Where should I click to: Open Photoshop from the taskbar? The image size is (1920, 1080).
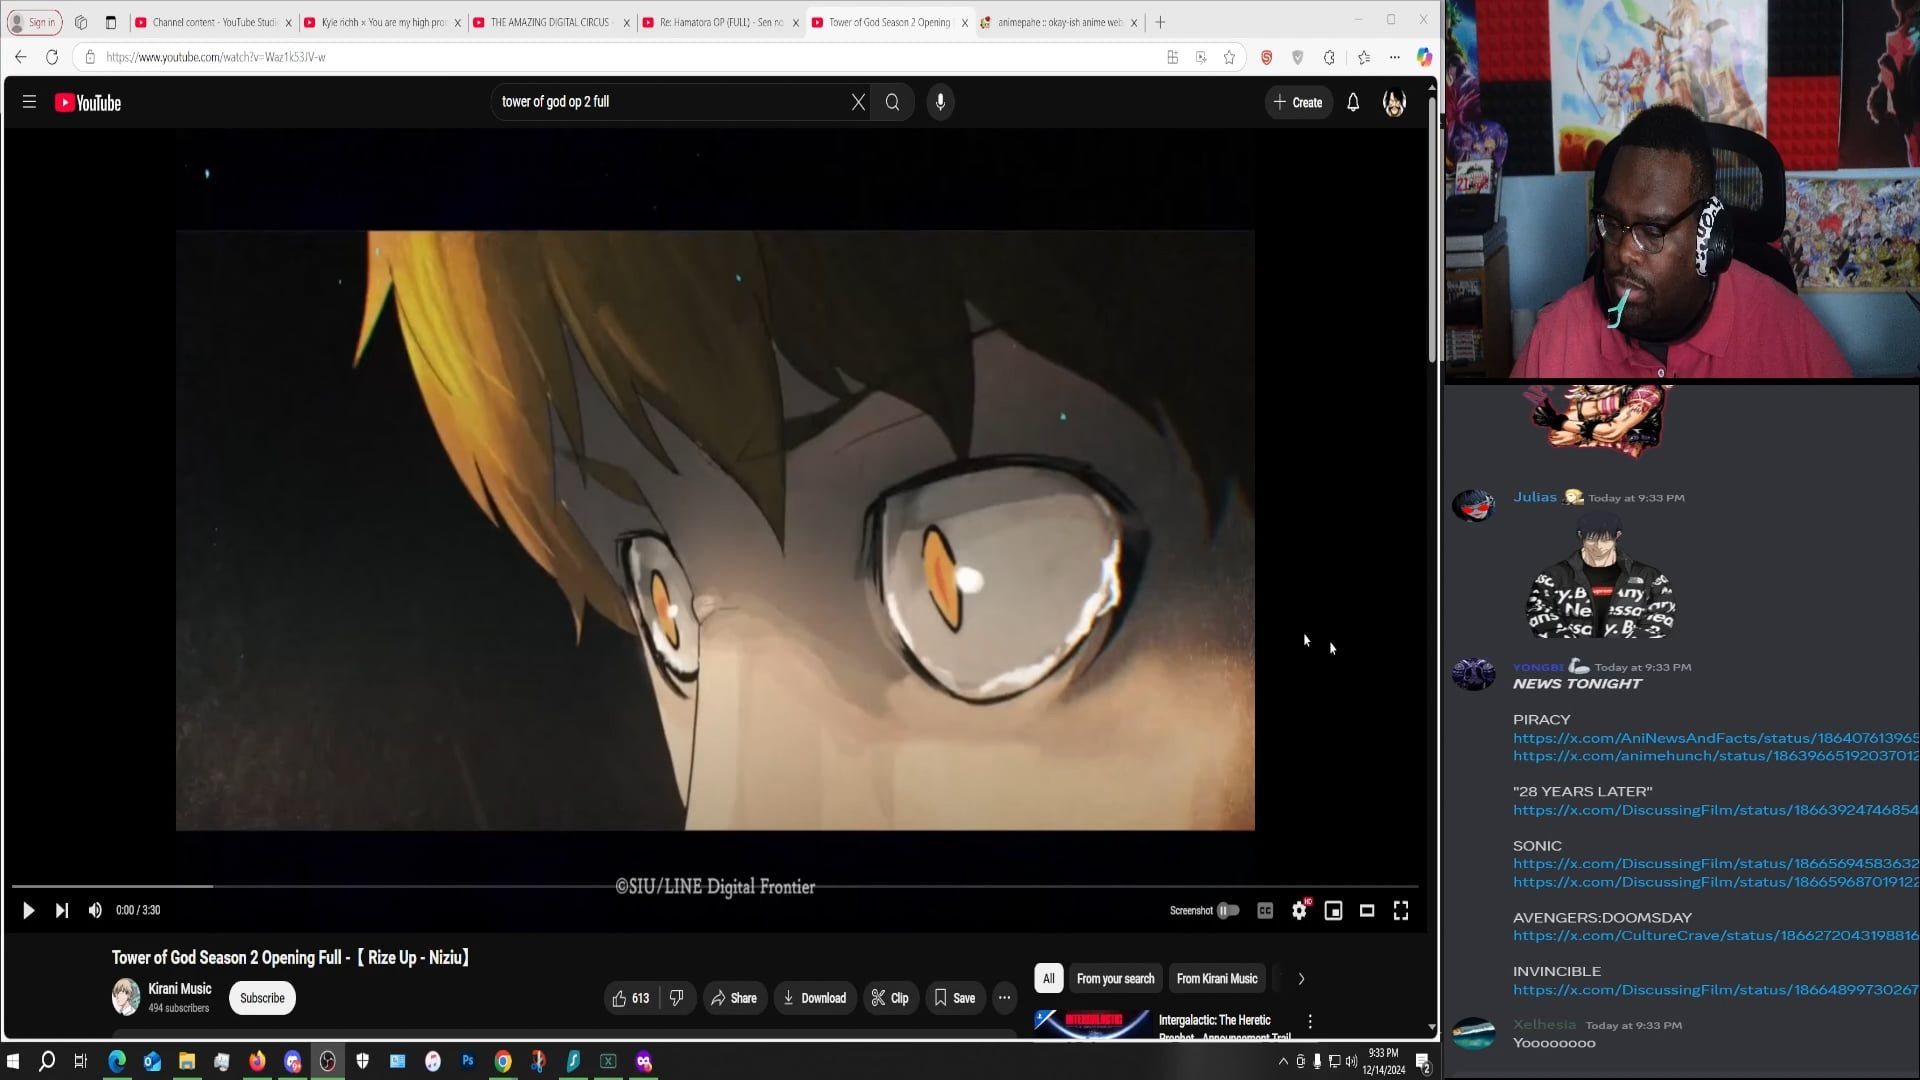pos(468,1061)
